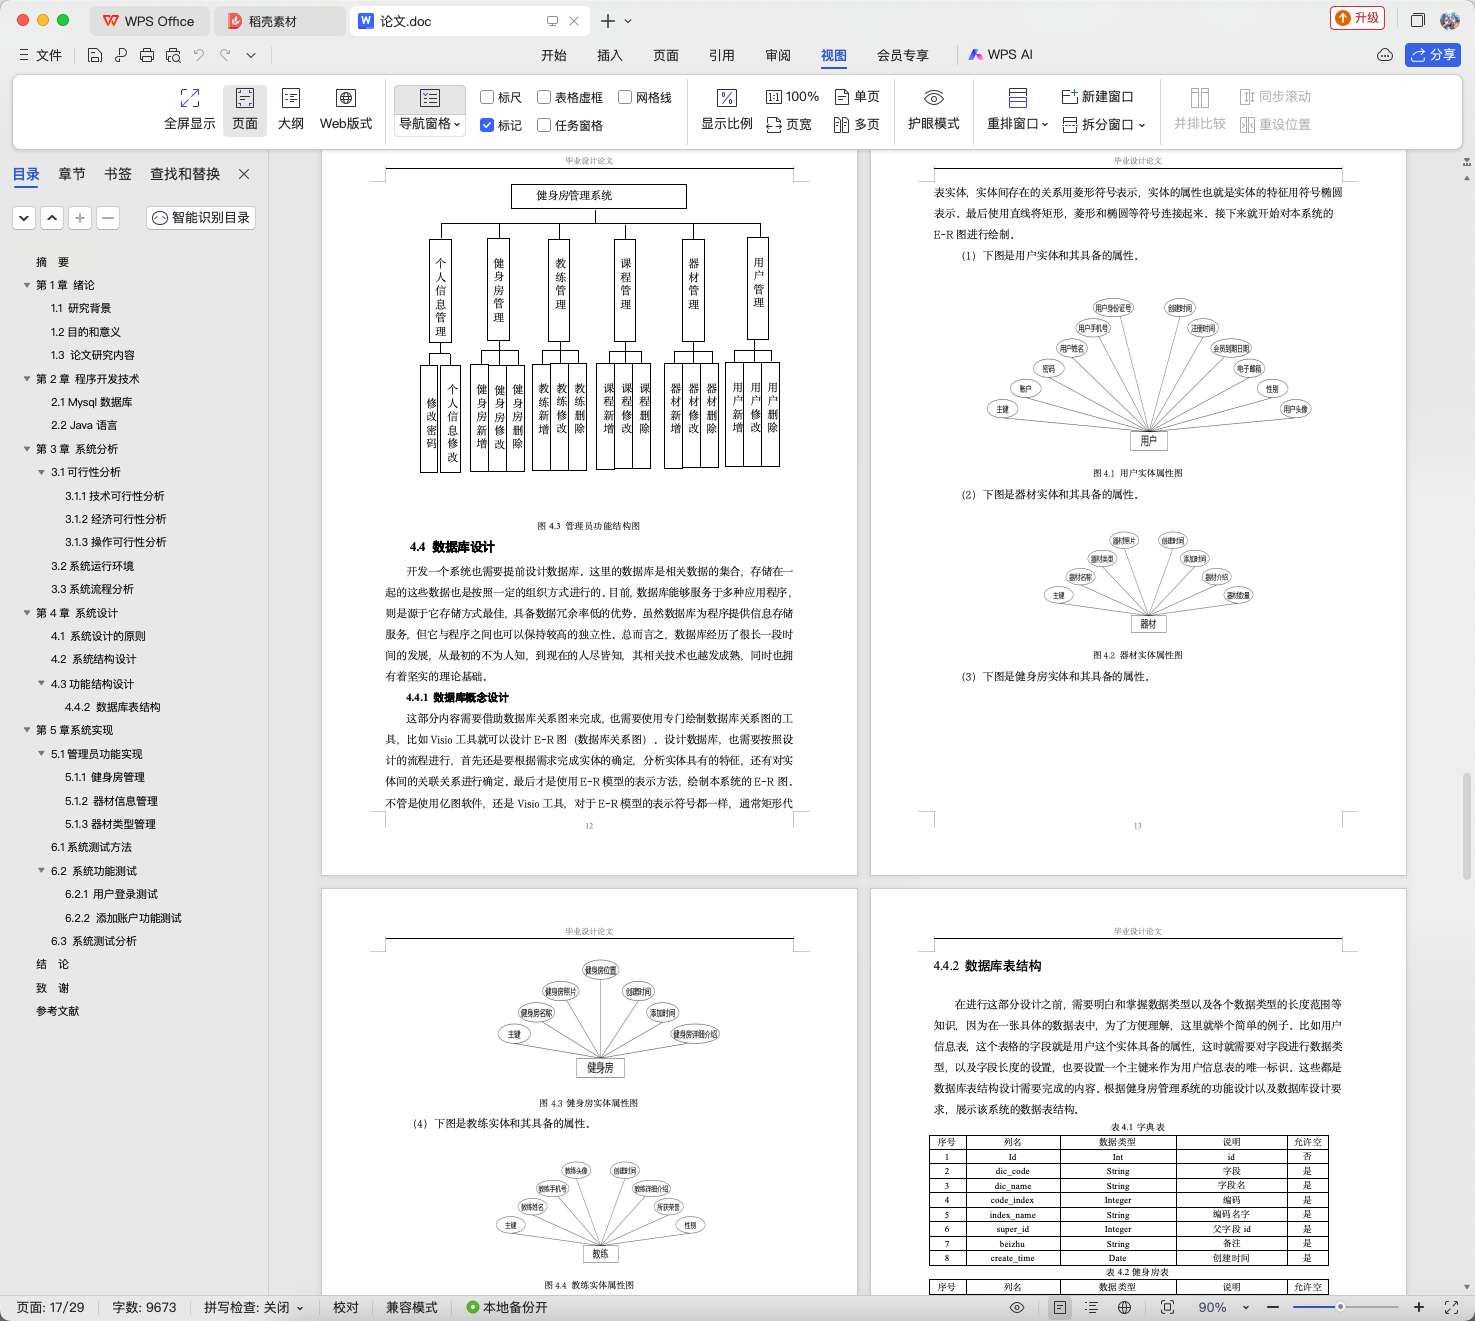Image resolution: width=1475 pixels, height=1321 pixels.
Task: Click the zoom in plus in status bar
Action: (1418, 1307)
